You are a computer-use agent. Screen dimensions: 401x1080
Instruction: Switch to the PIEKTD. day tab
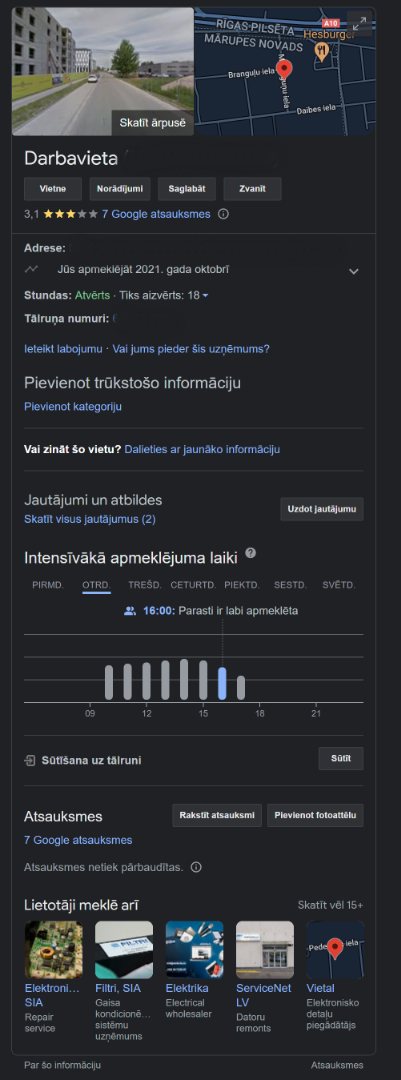[x=242, y=585]
